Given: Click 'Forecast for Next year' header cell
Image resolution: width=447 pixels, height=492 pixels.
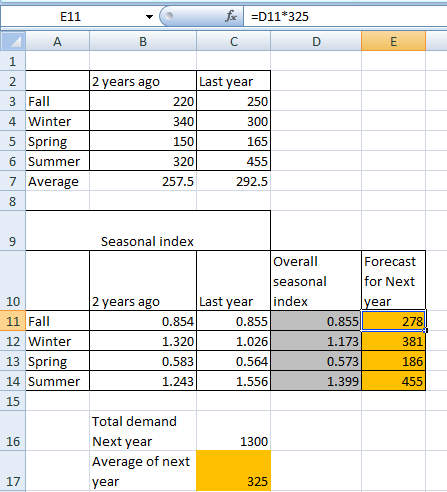Looking at the screenshot, I should [393, 281].
